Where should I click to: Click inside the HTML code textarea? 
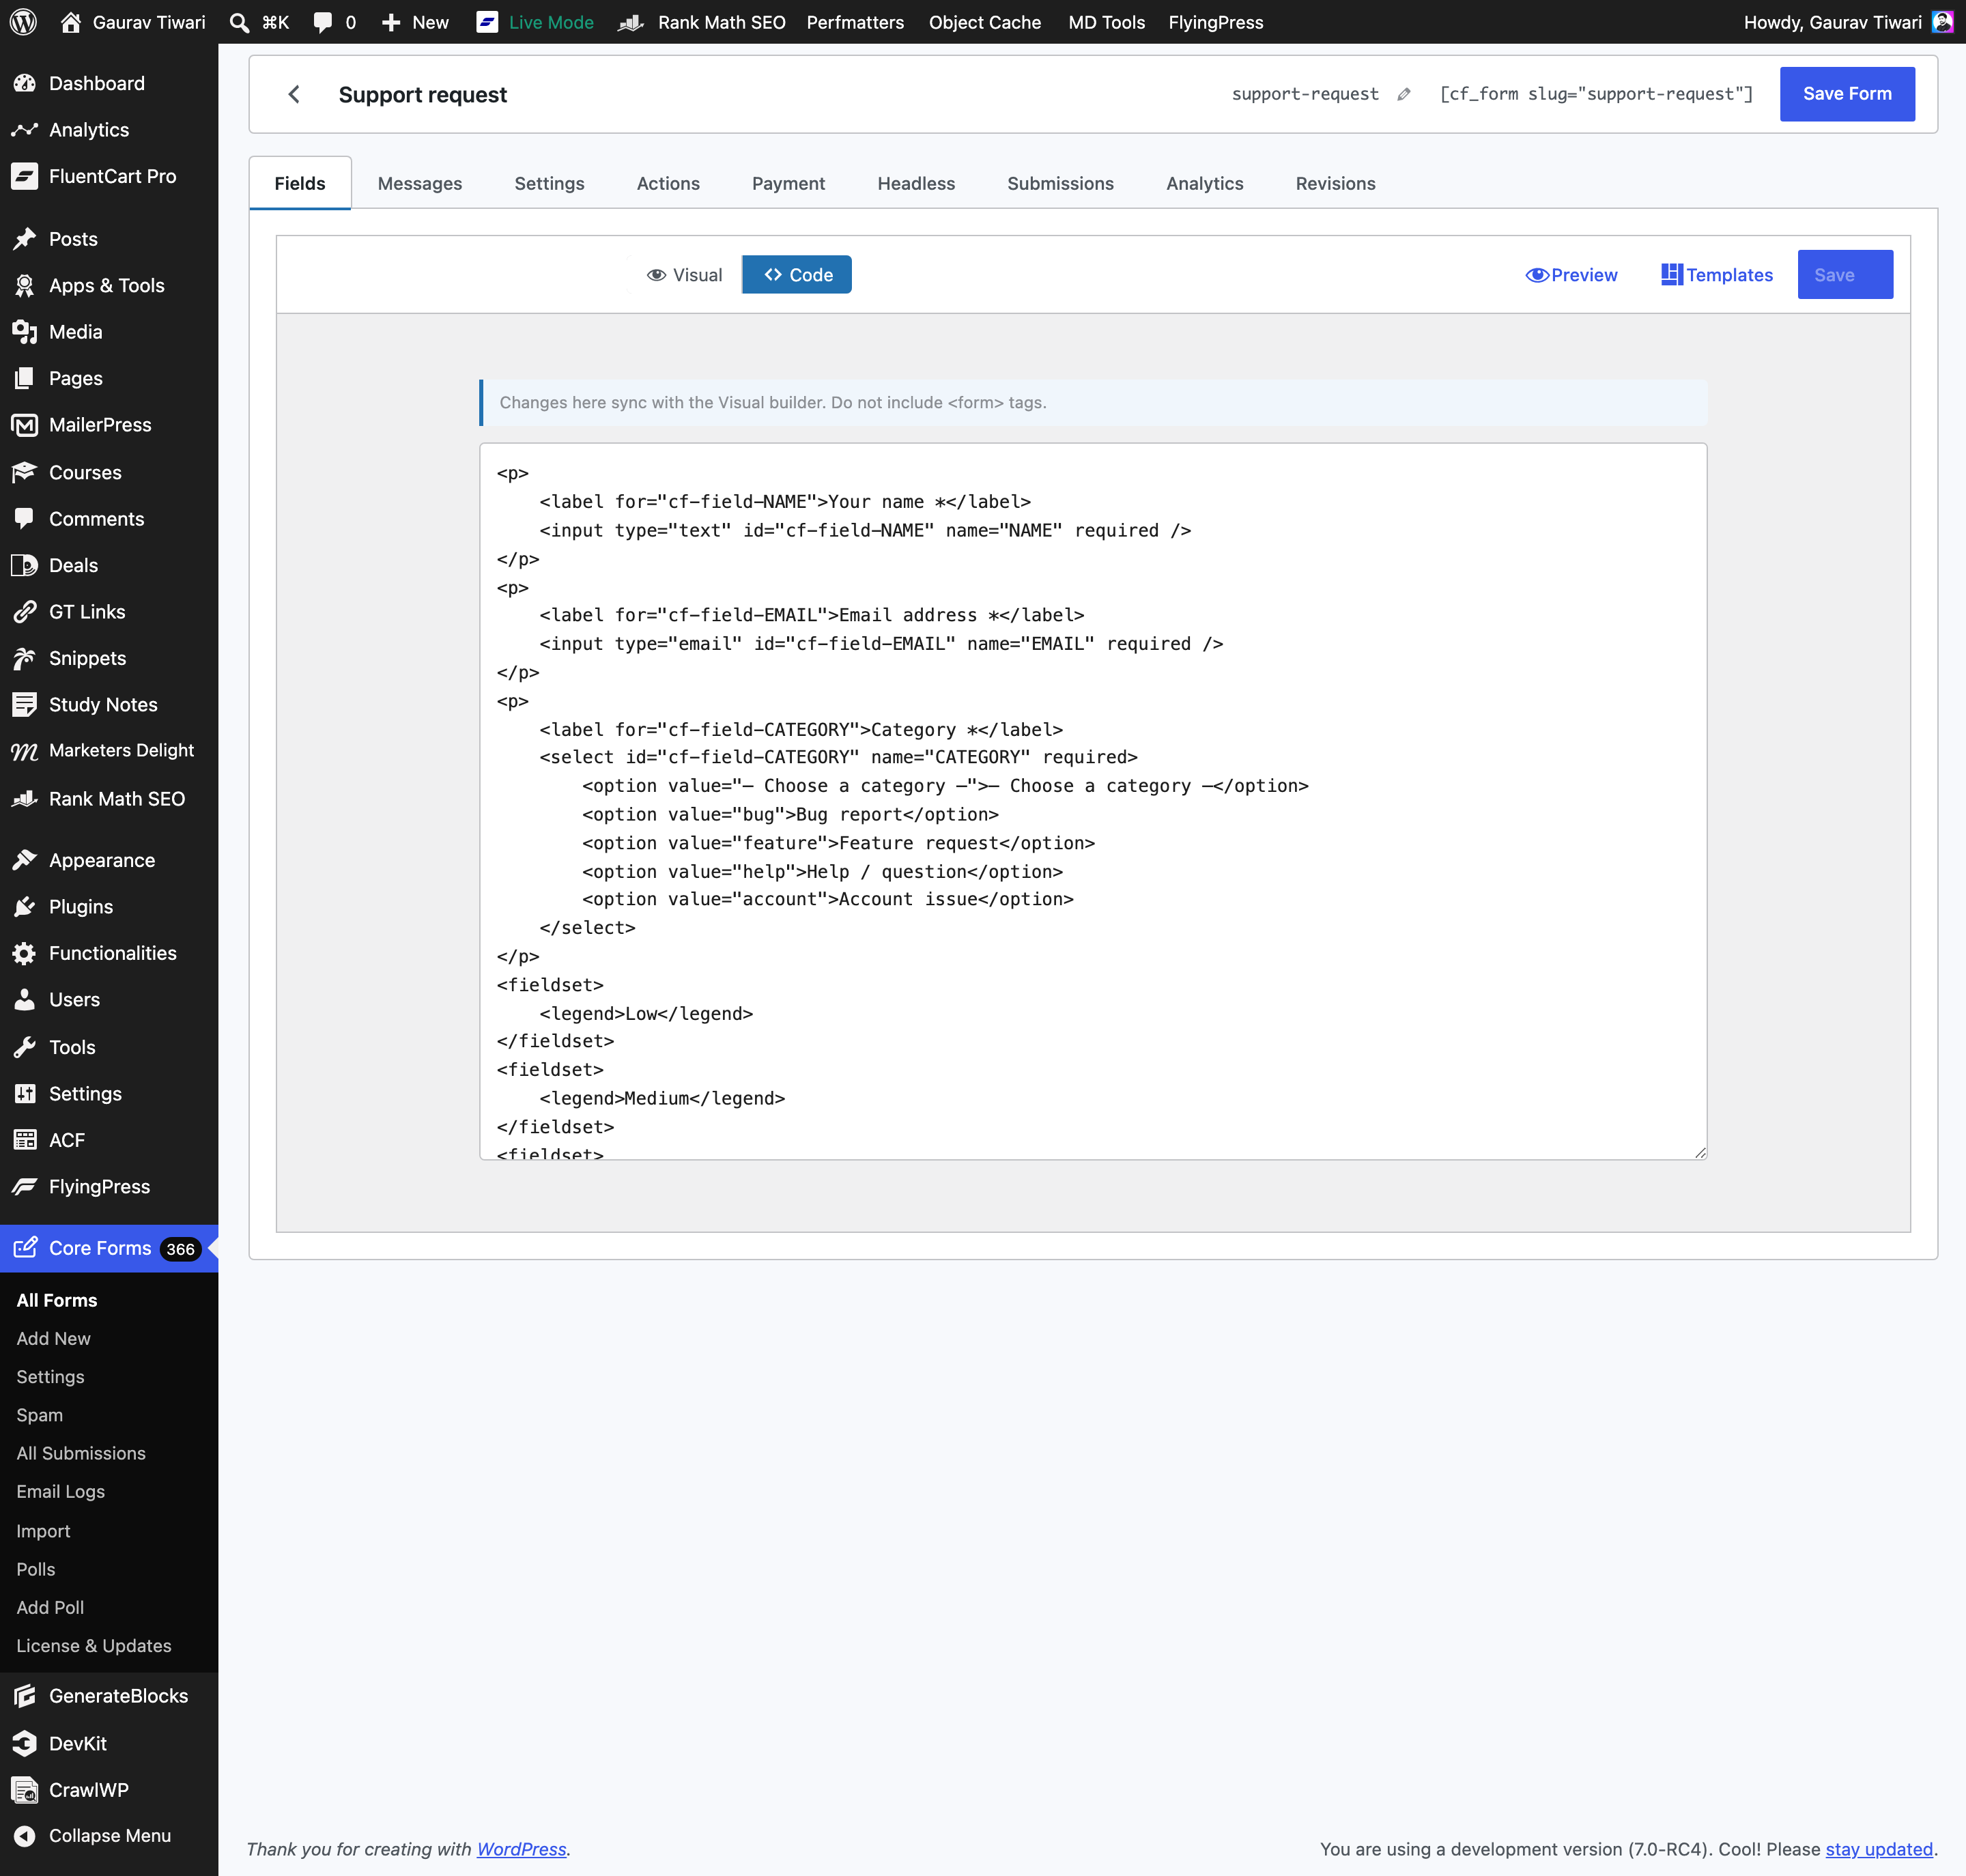point(1093,801)
